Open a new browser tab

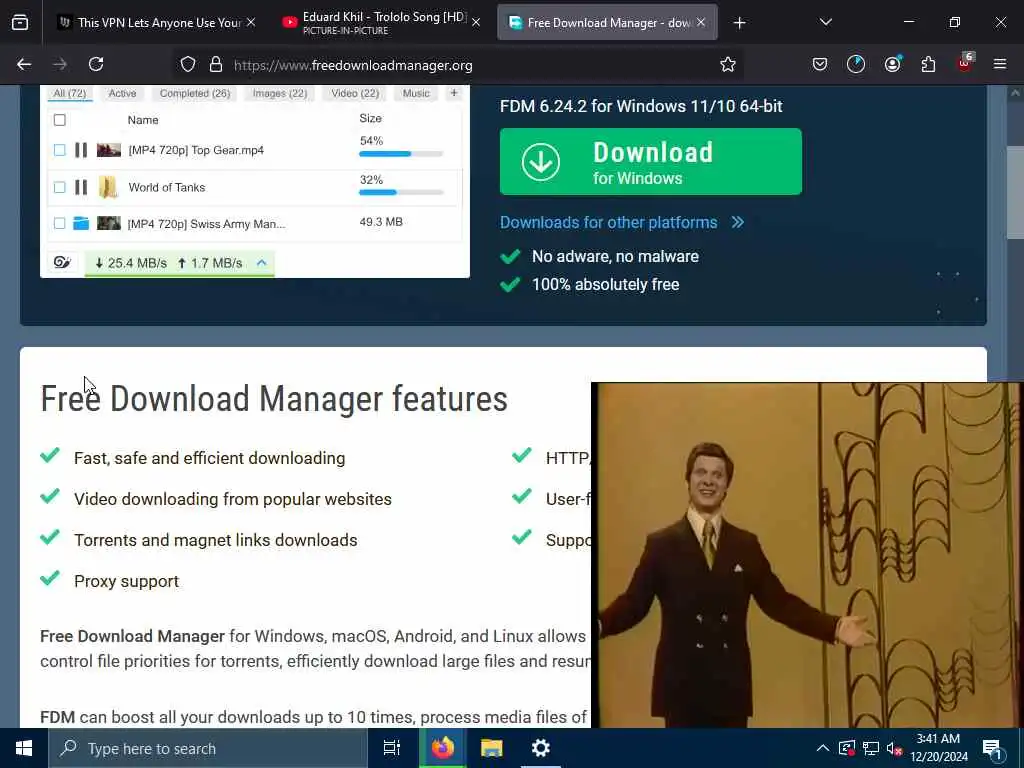click(x=739, y=23)
